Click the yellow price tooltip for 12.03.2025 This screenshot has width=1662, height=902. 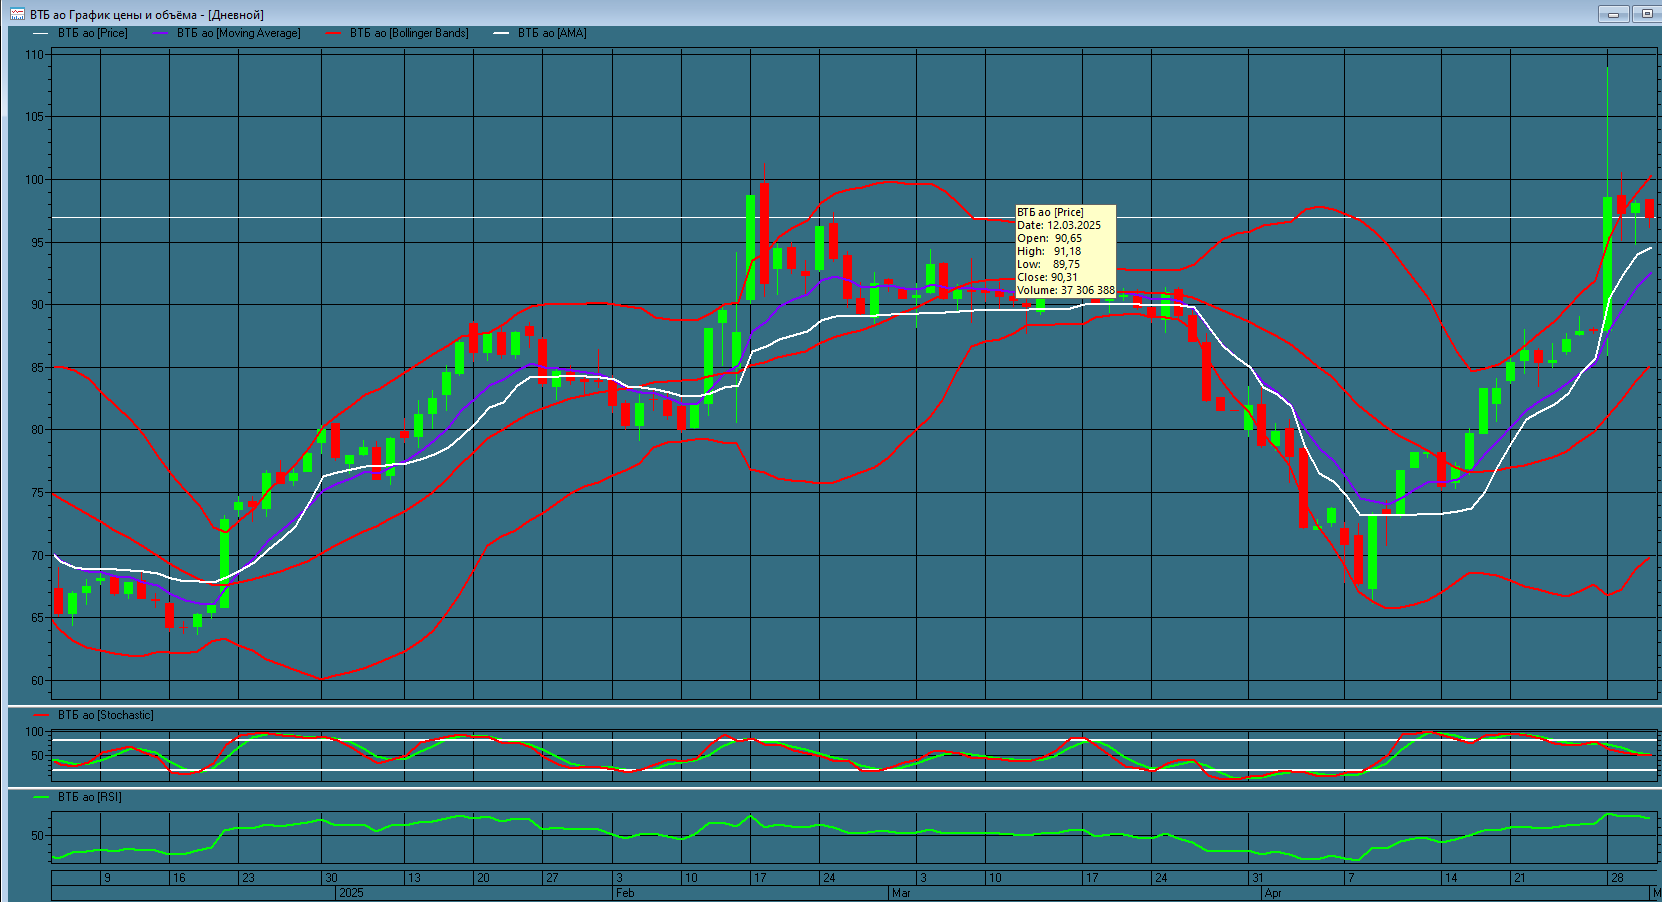[x=1065, y=251]
